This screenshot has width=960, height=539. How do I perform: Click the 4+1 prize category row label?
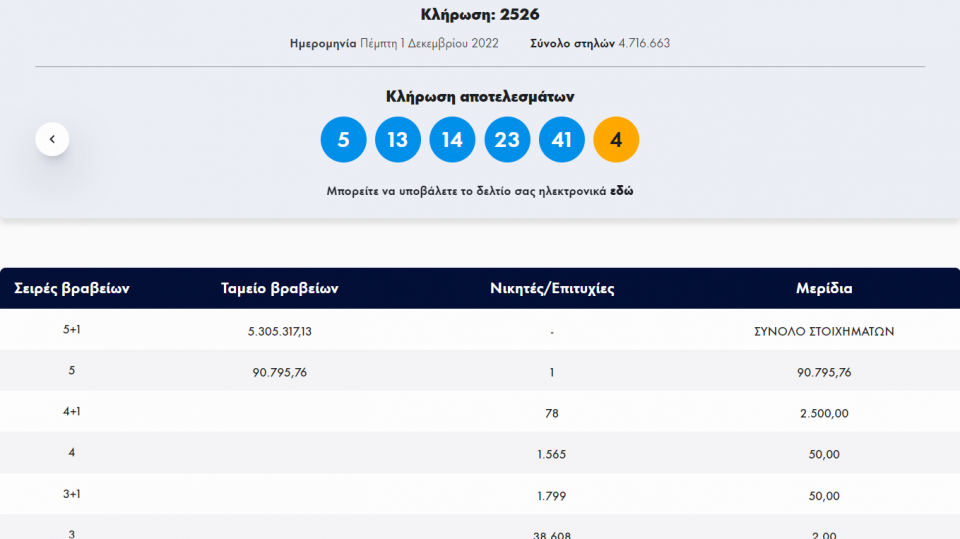point(72,411)
